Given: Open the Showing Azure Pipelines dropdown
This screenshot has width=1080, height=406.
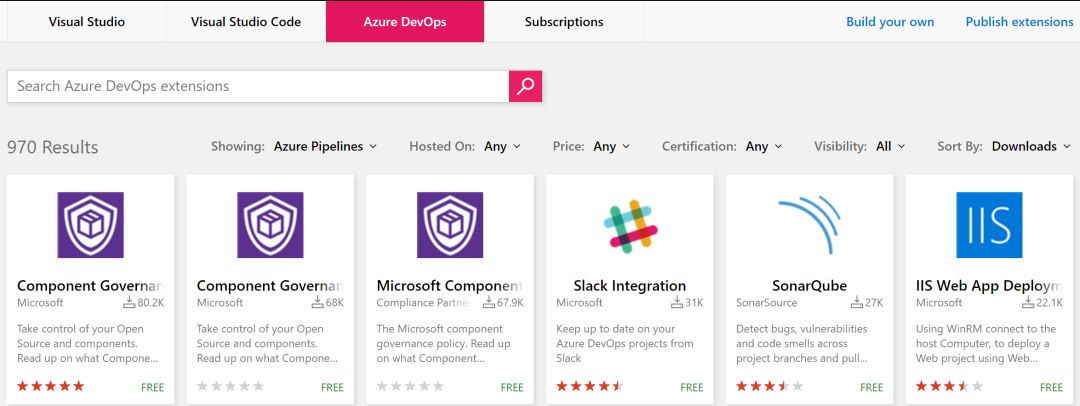Looking at the screenshot, I should pyautogui.click(x=325, y=146).
